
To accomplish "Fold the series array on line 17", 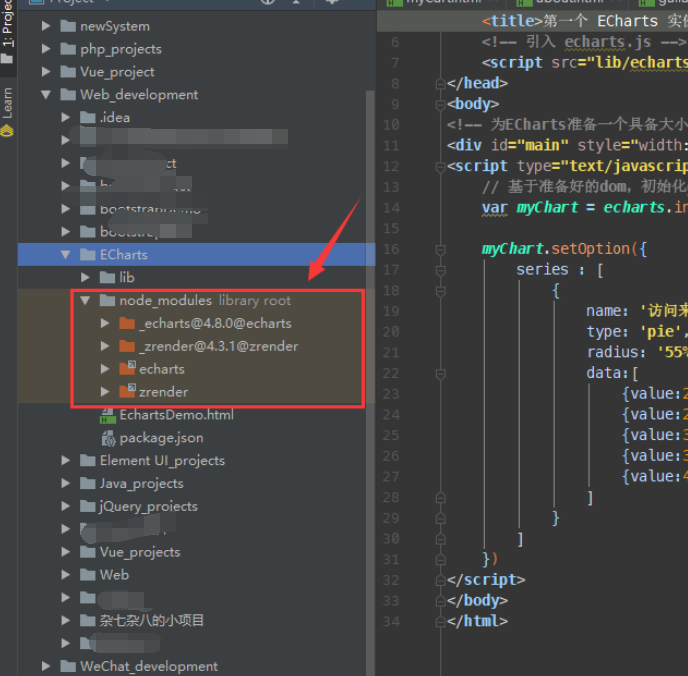I will (441, 270).
